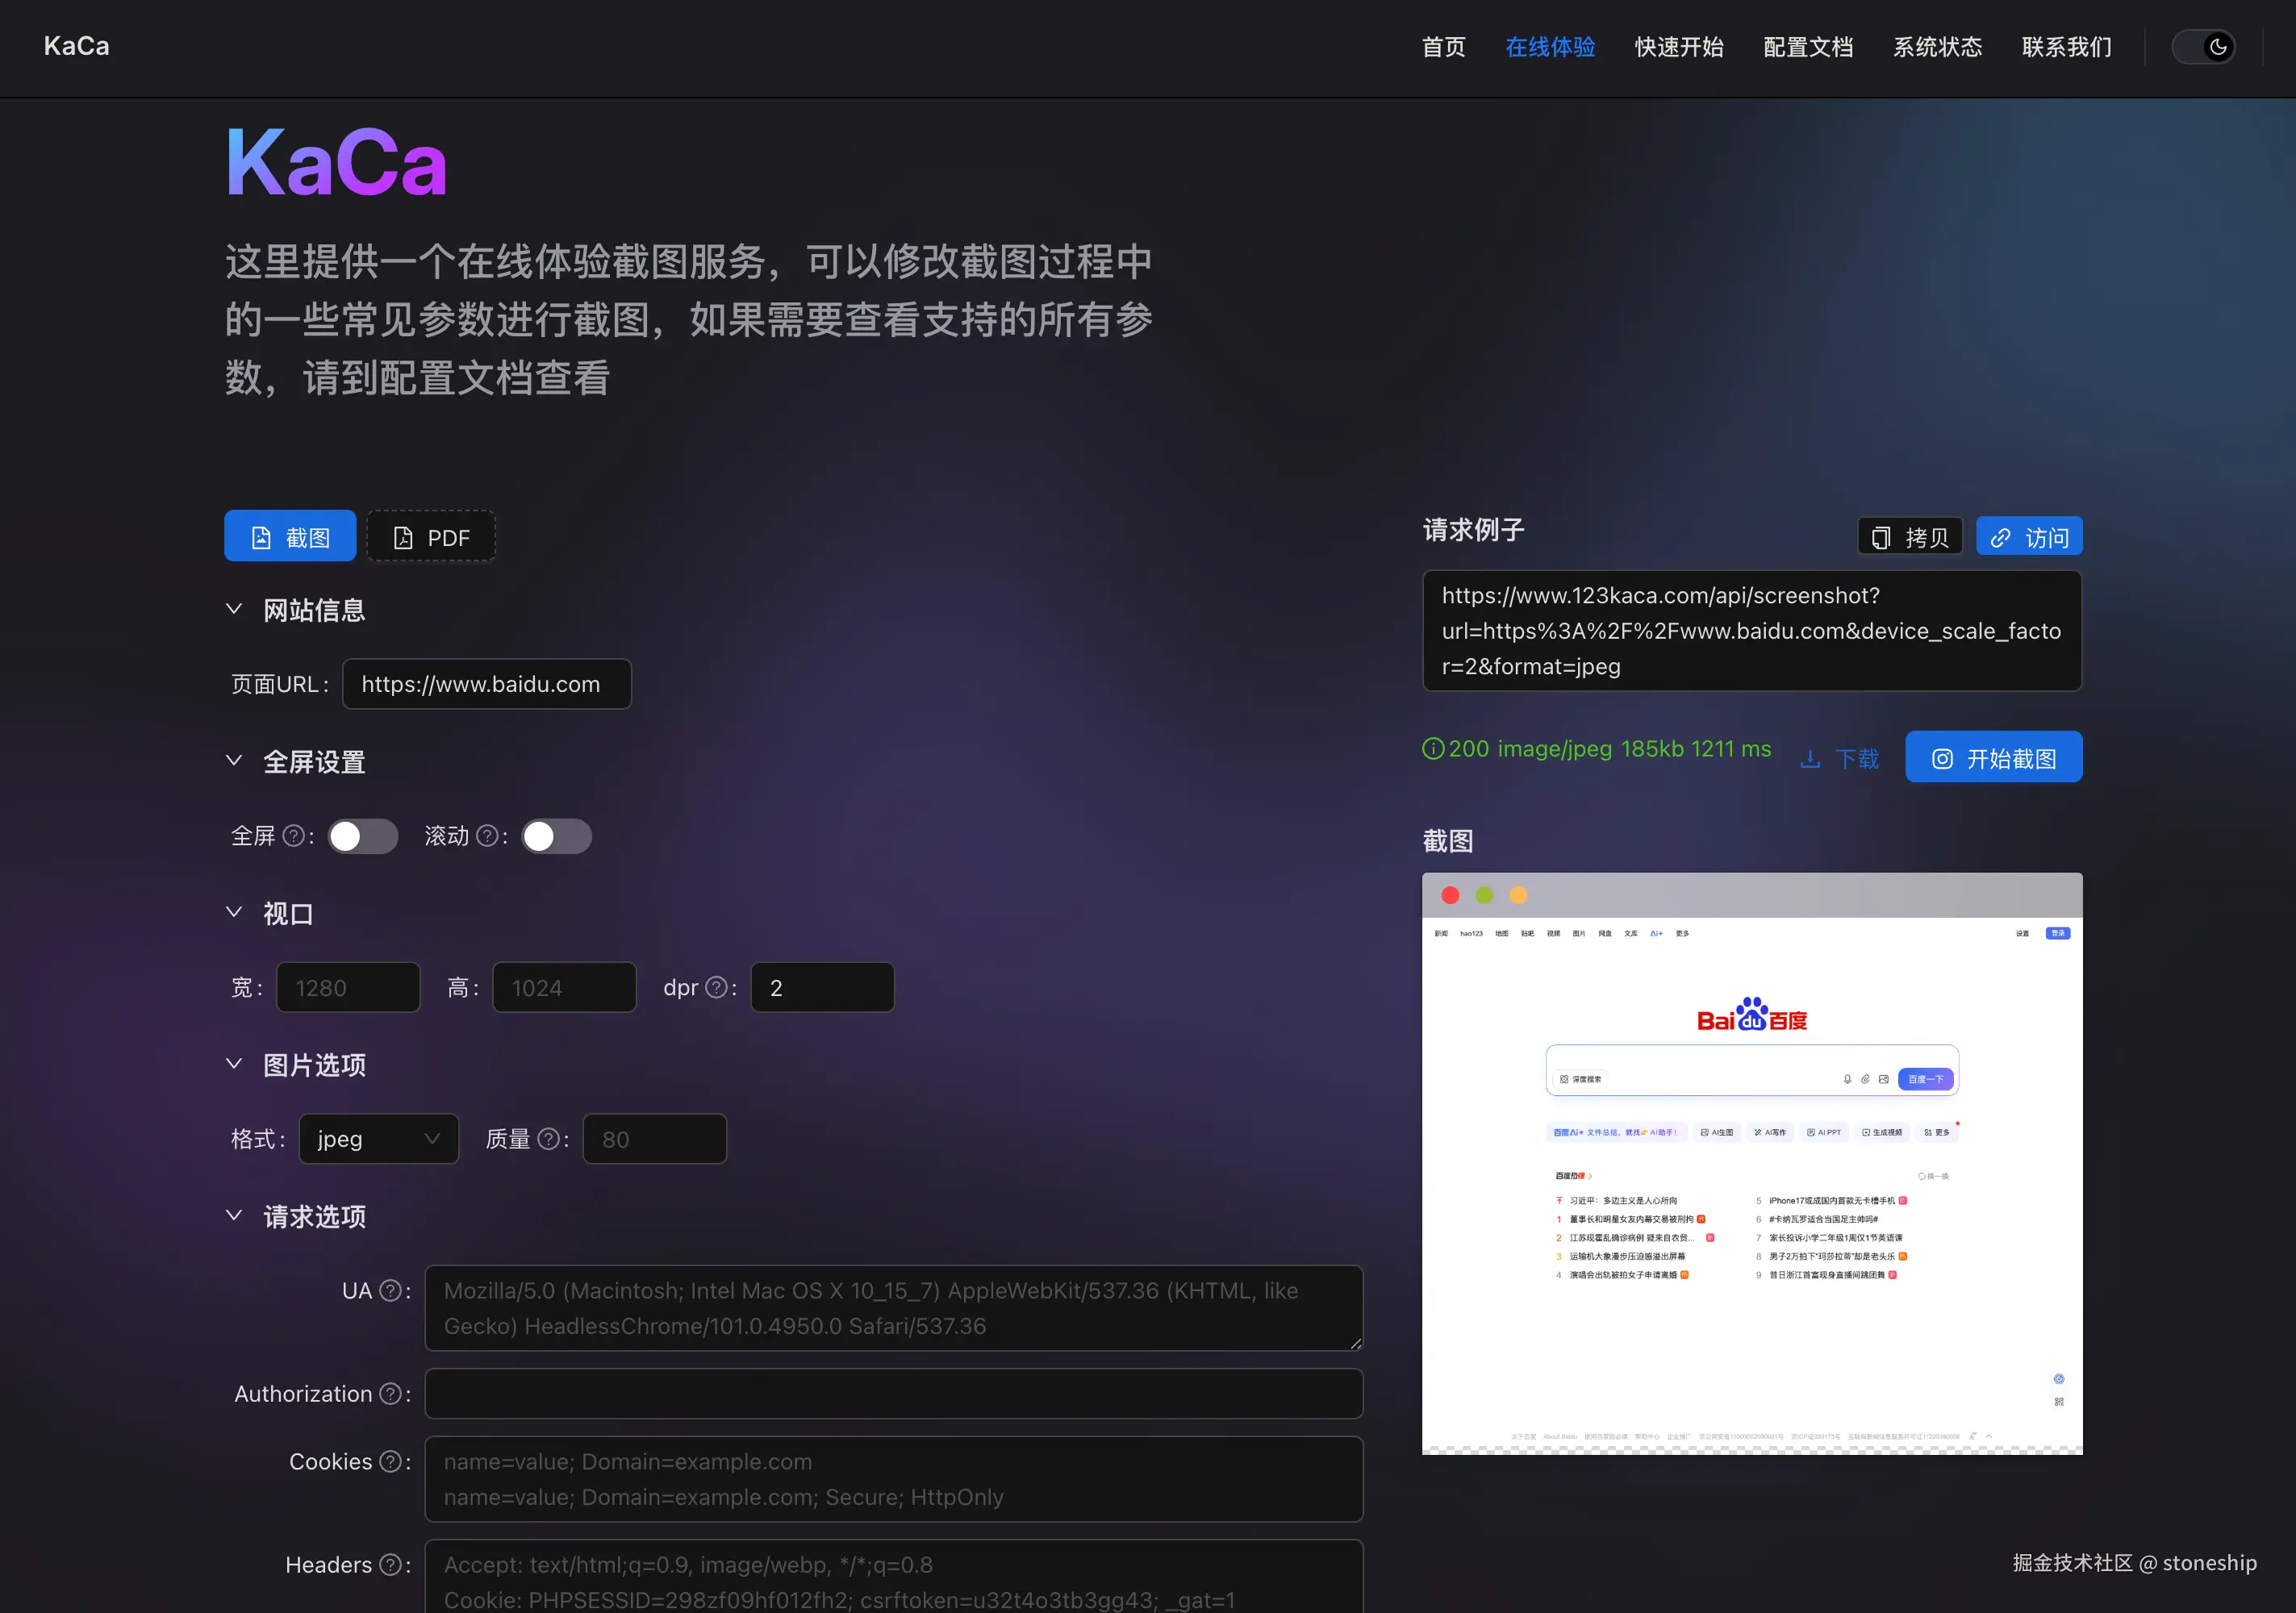Click the Headers help question-mark icon

coord(391,1565)
